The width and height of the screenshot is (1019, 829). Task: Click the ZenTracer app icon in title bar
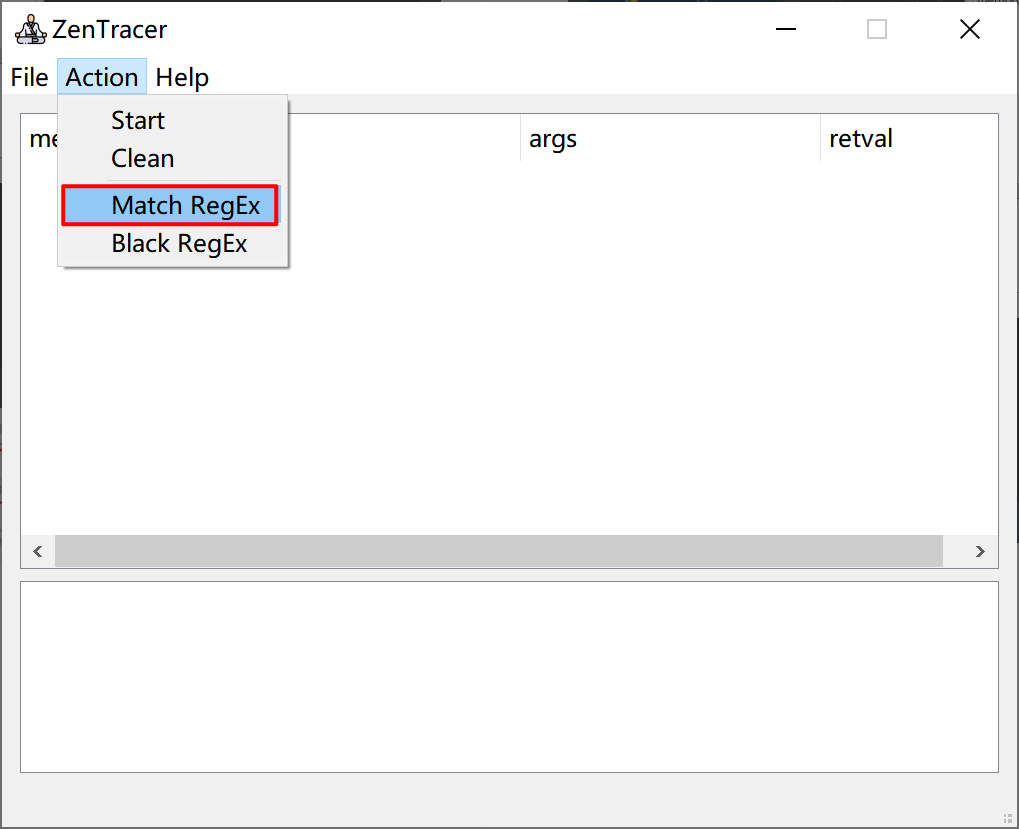click(31, 29)
